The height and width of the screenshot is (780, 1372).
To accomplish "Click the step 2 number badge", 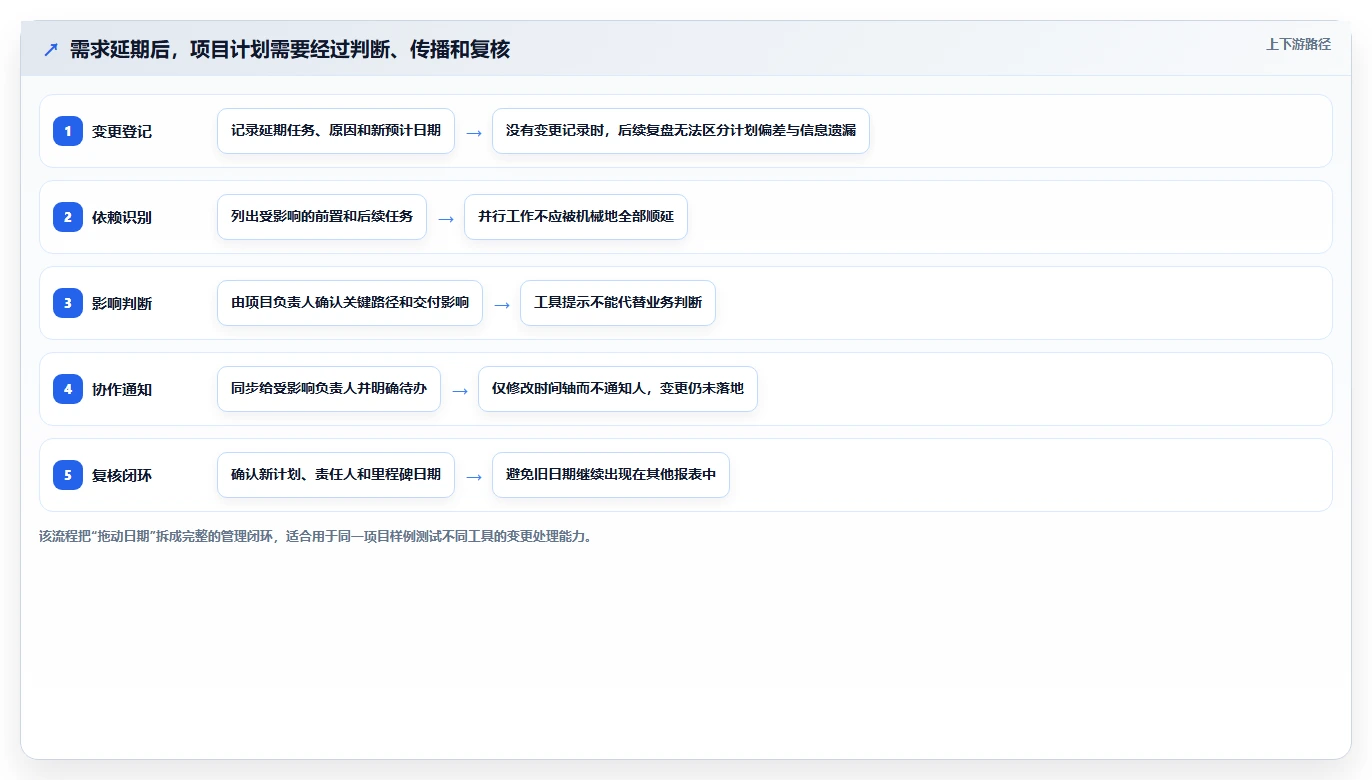I will pyautogui.click(x=68, y=217).
